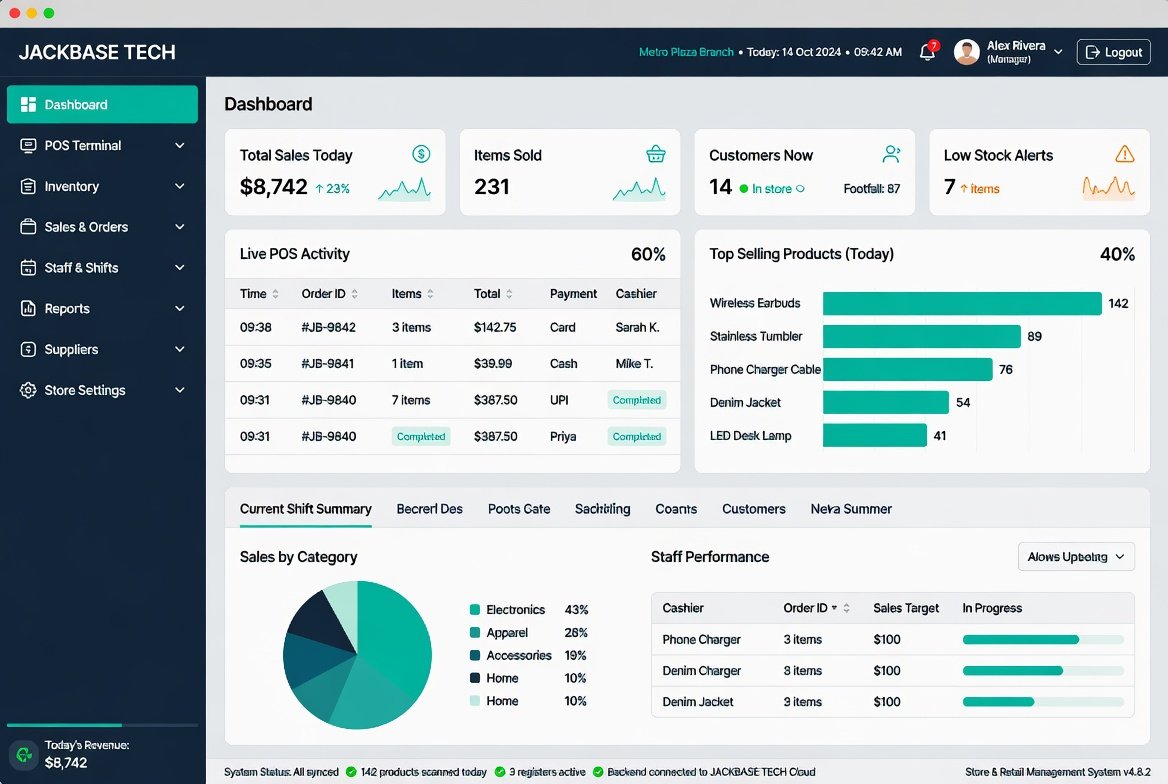
Task: Select the Current Shift Summary tab
Action: point(305,509)
